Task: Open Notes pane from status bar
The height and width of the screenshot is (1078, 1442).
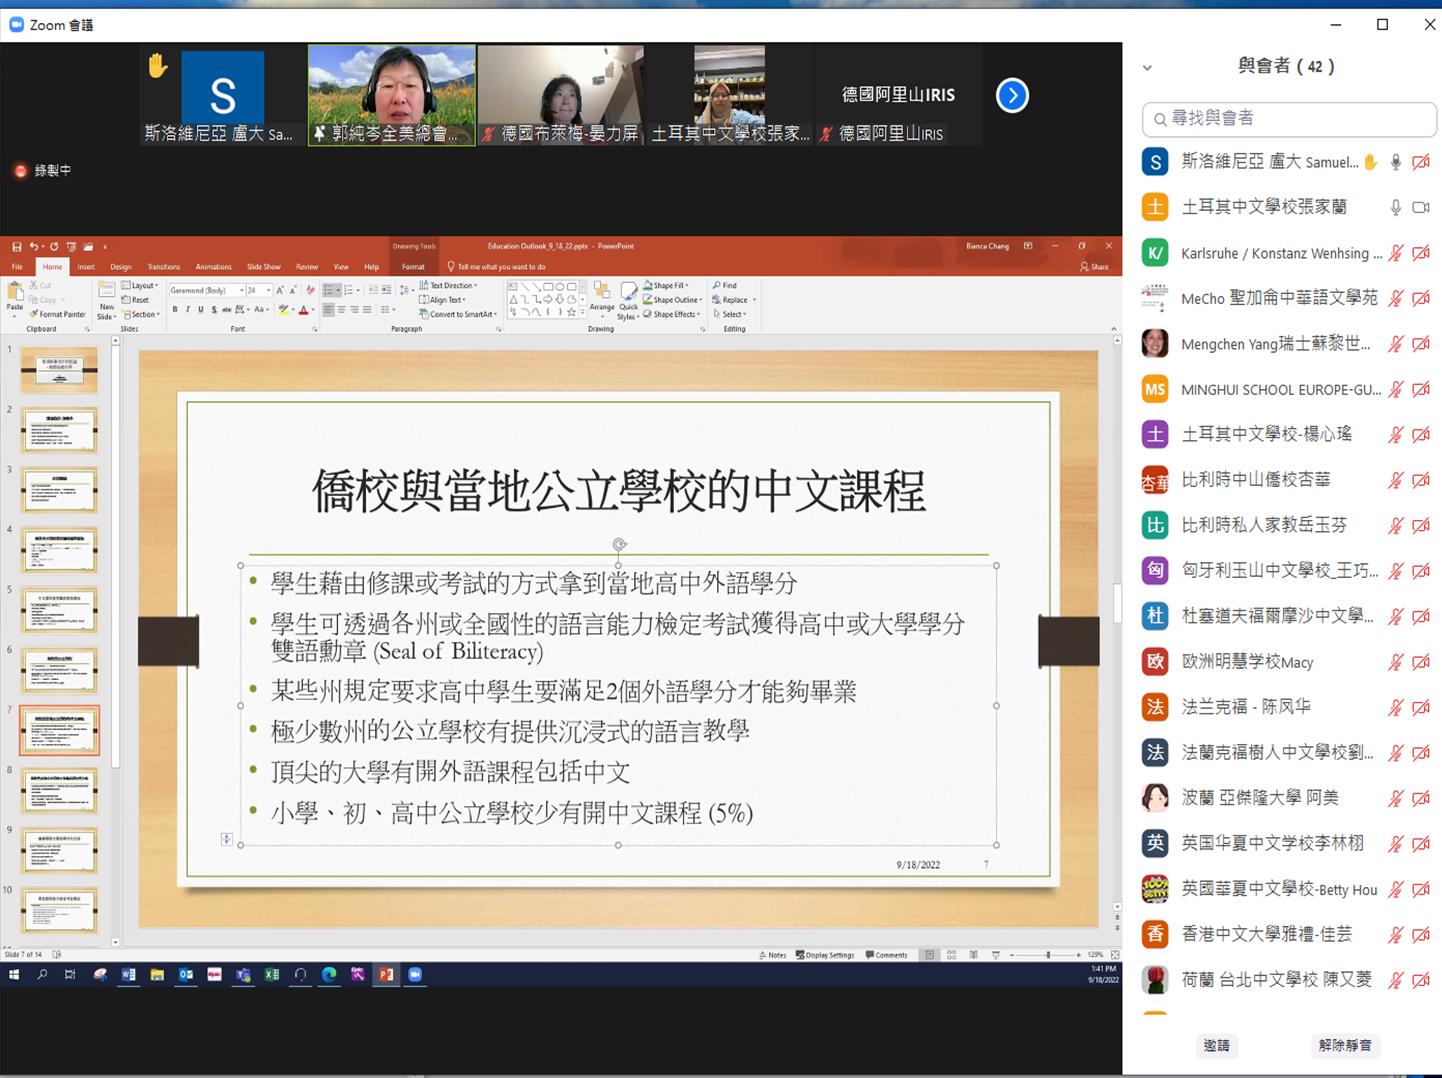Action: click(x=772, y=955)
